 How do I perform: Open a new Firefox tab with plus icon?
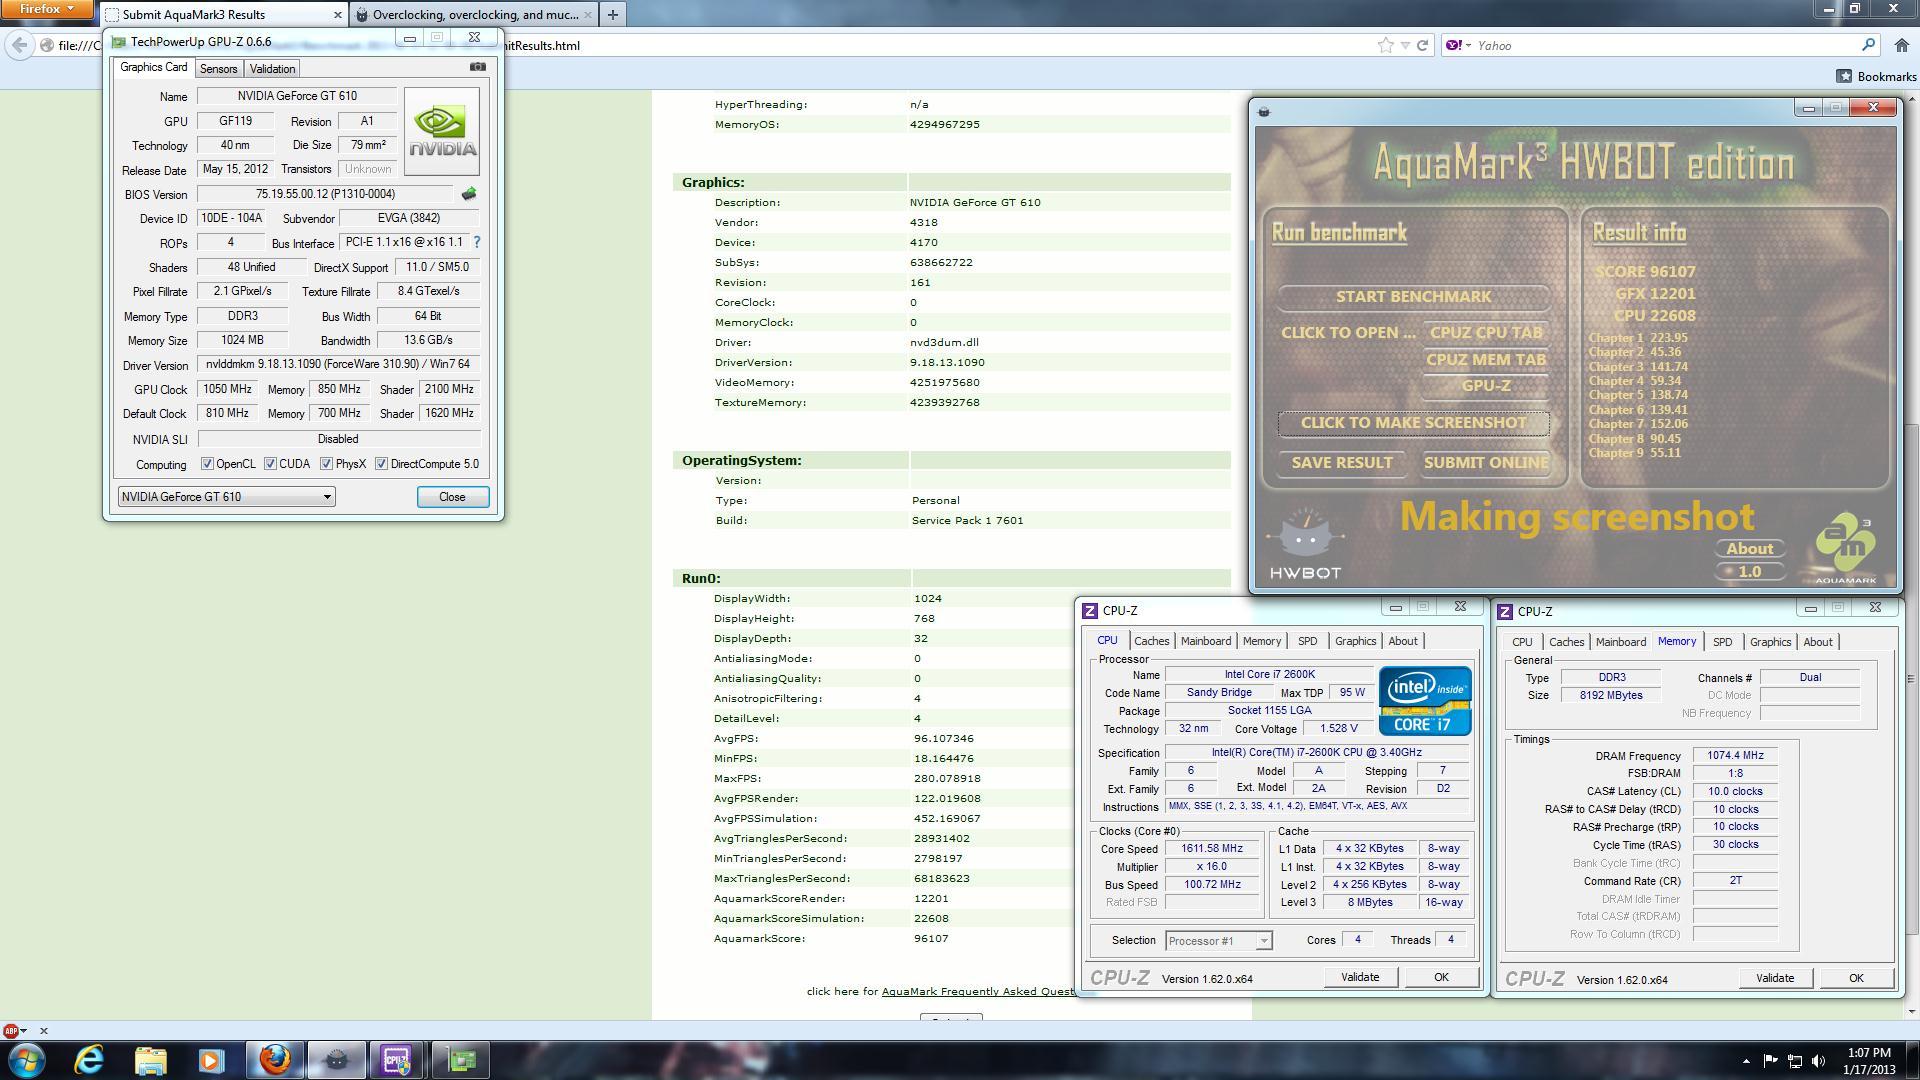pyautogui.click(x=612, y=14)
